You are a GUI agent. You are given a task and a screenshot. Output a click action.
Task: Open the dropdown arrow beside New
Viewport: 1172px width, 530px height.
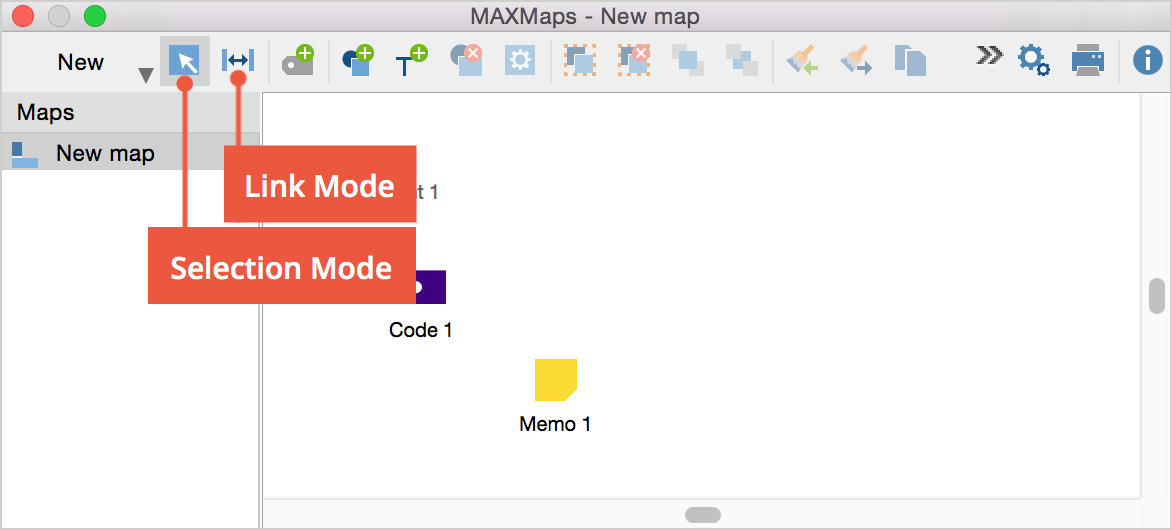click(x=146, y=75)
